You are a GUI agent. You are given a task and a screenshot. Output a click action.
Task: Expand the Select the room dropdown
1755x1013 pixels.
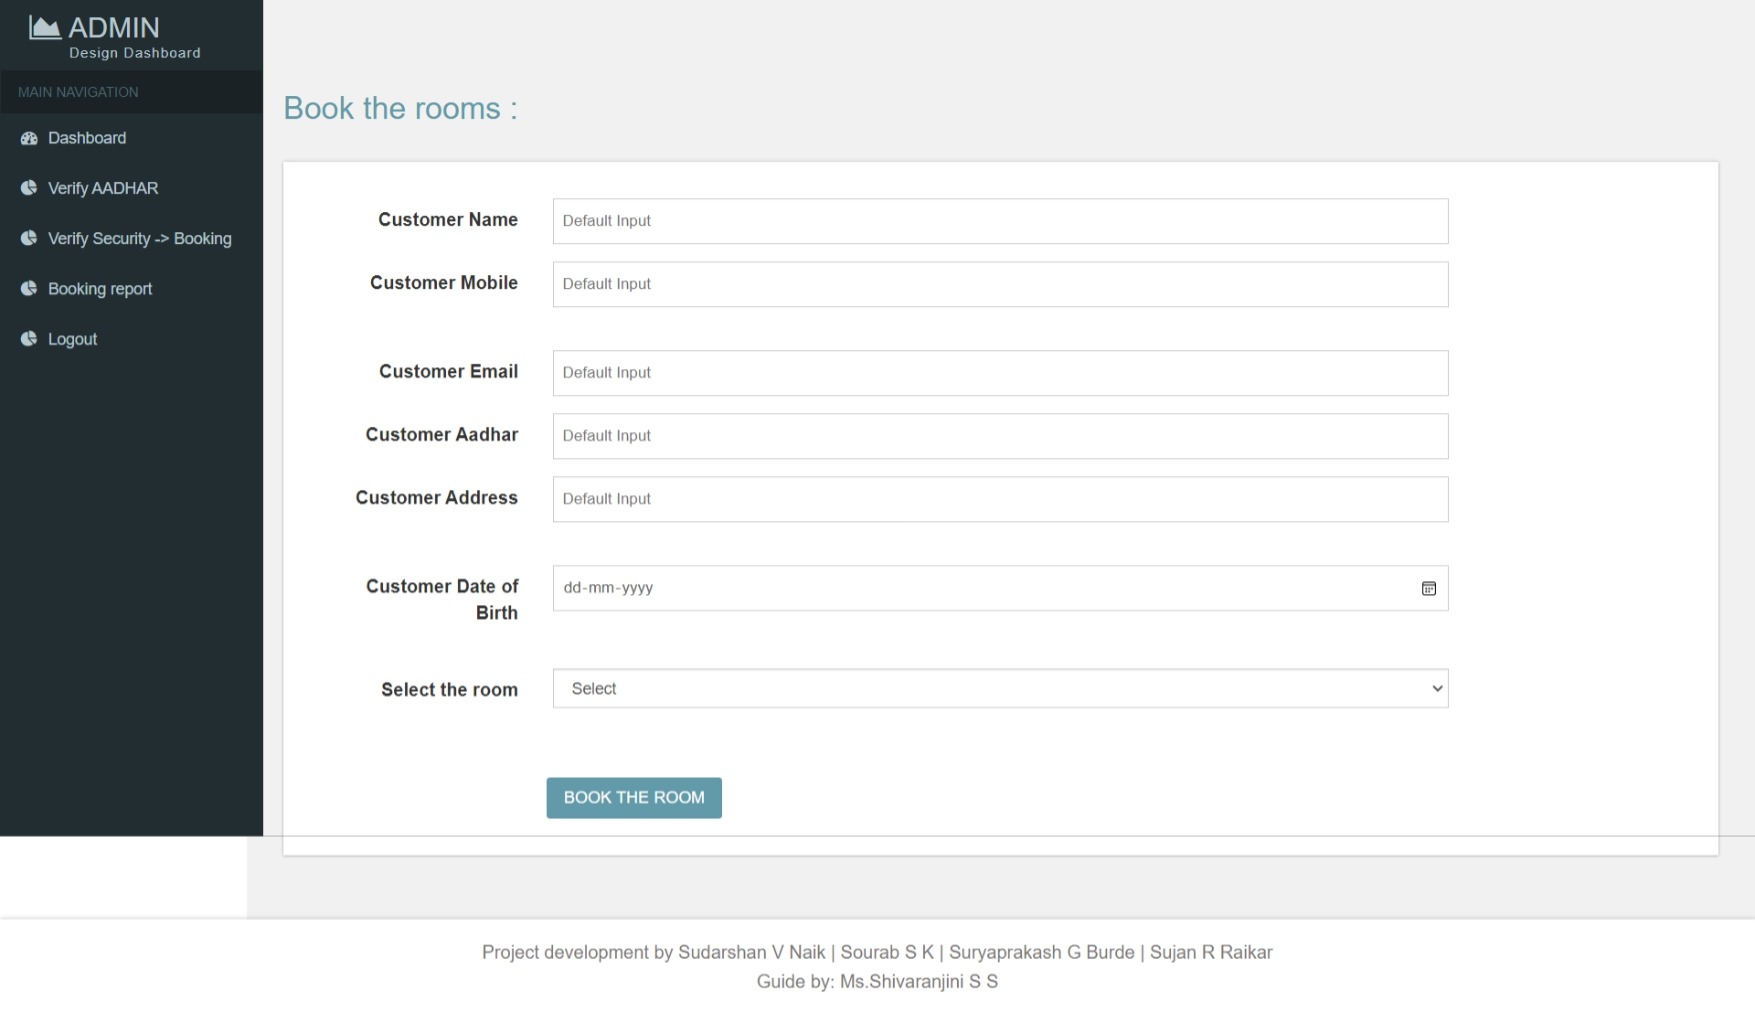click(x=1000, y=689)
